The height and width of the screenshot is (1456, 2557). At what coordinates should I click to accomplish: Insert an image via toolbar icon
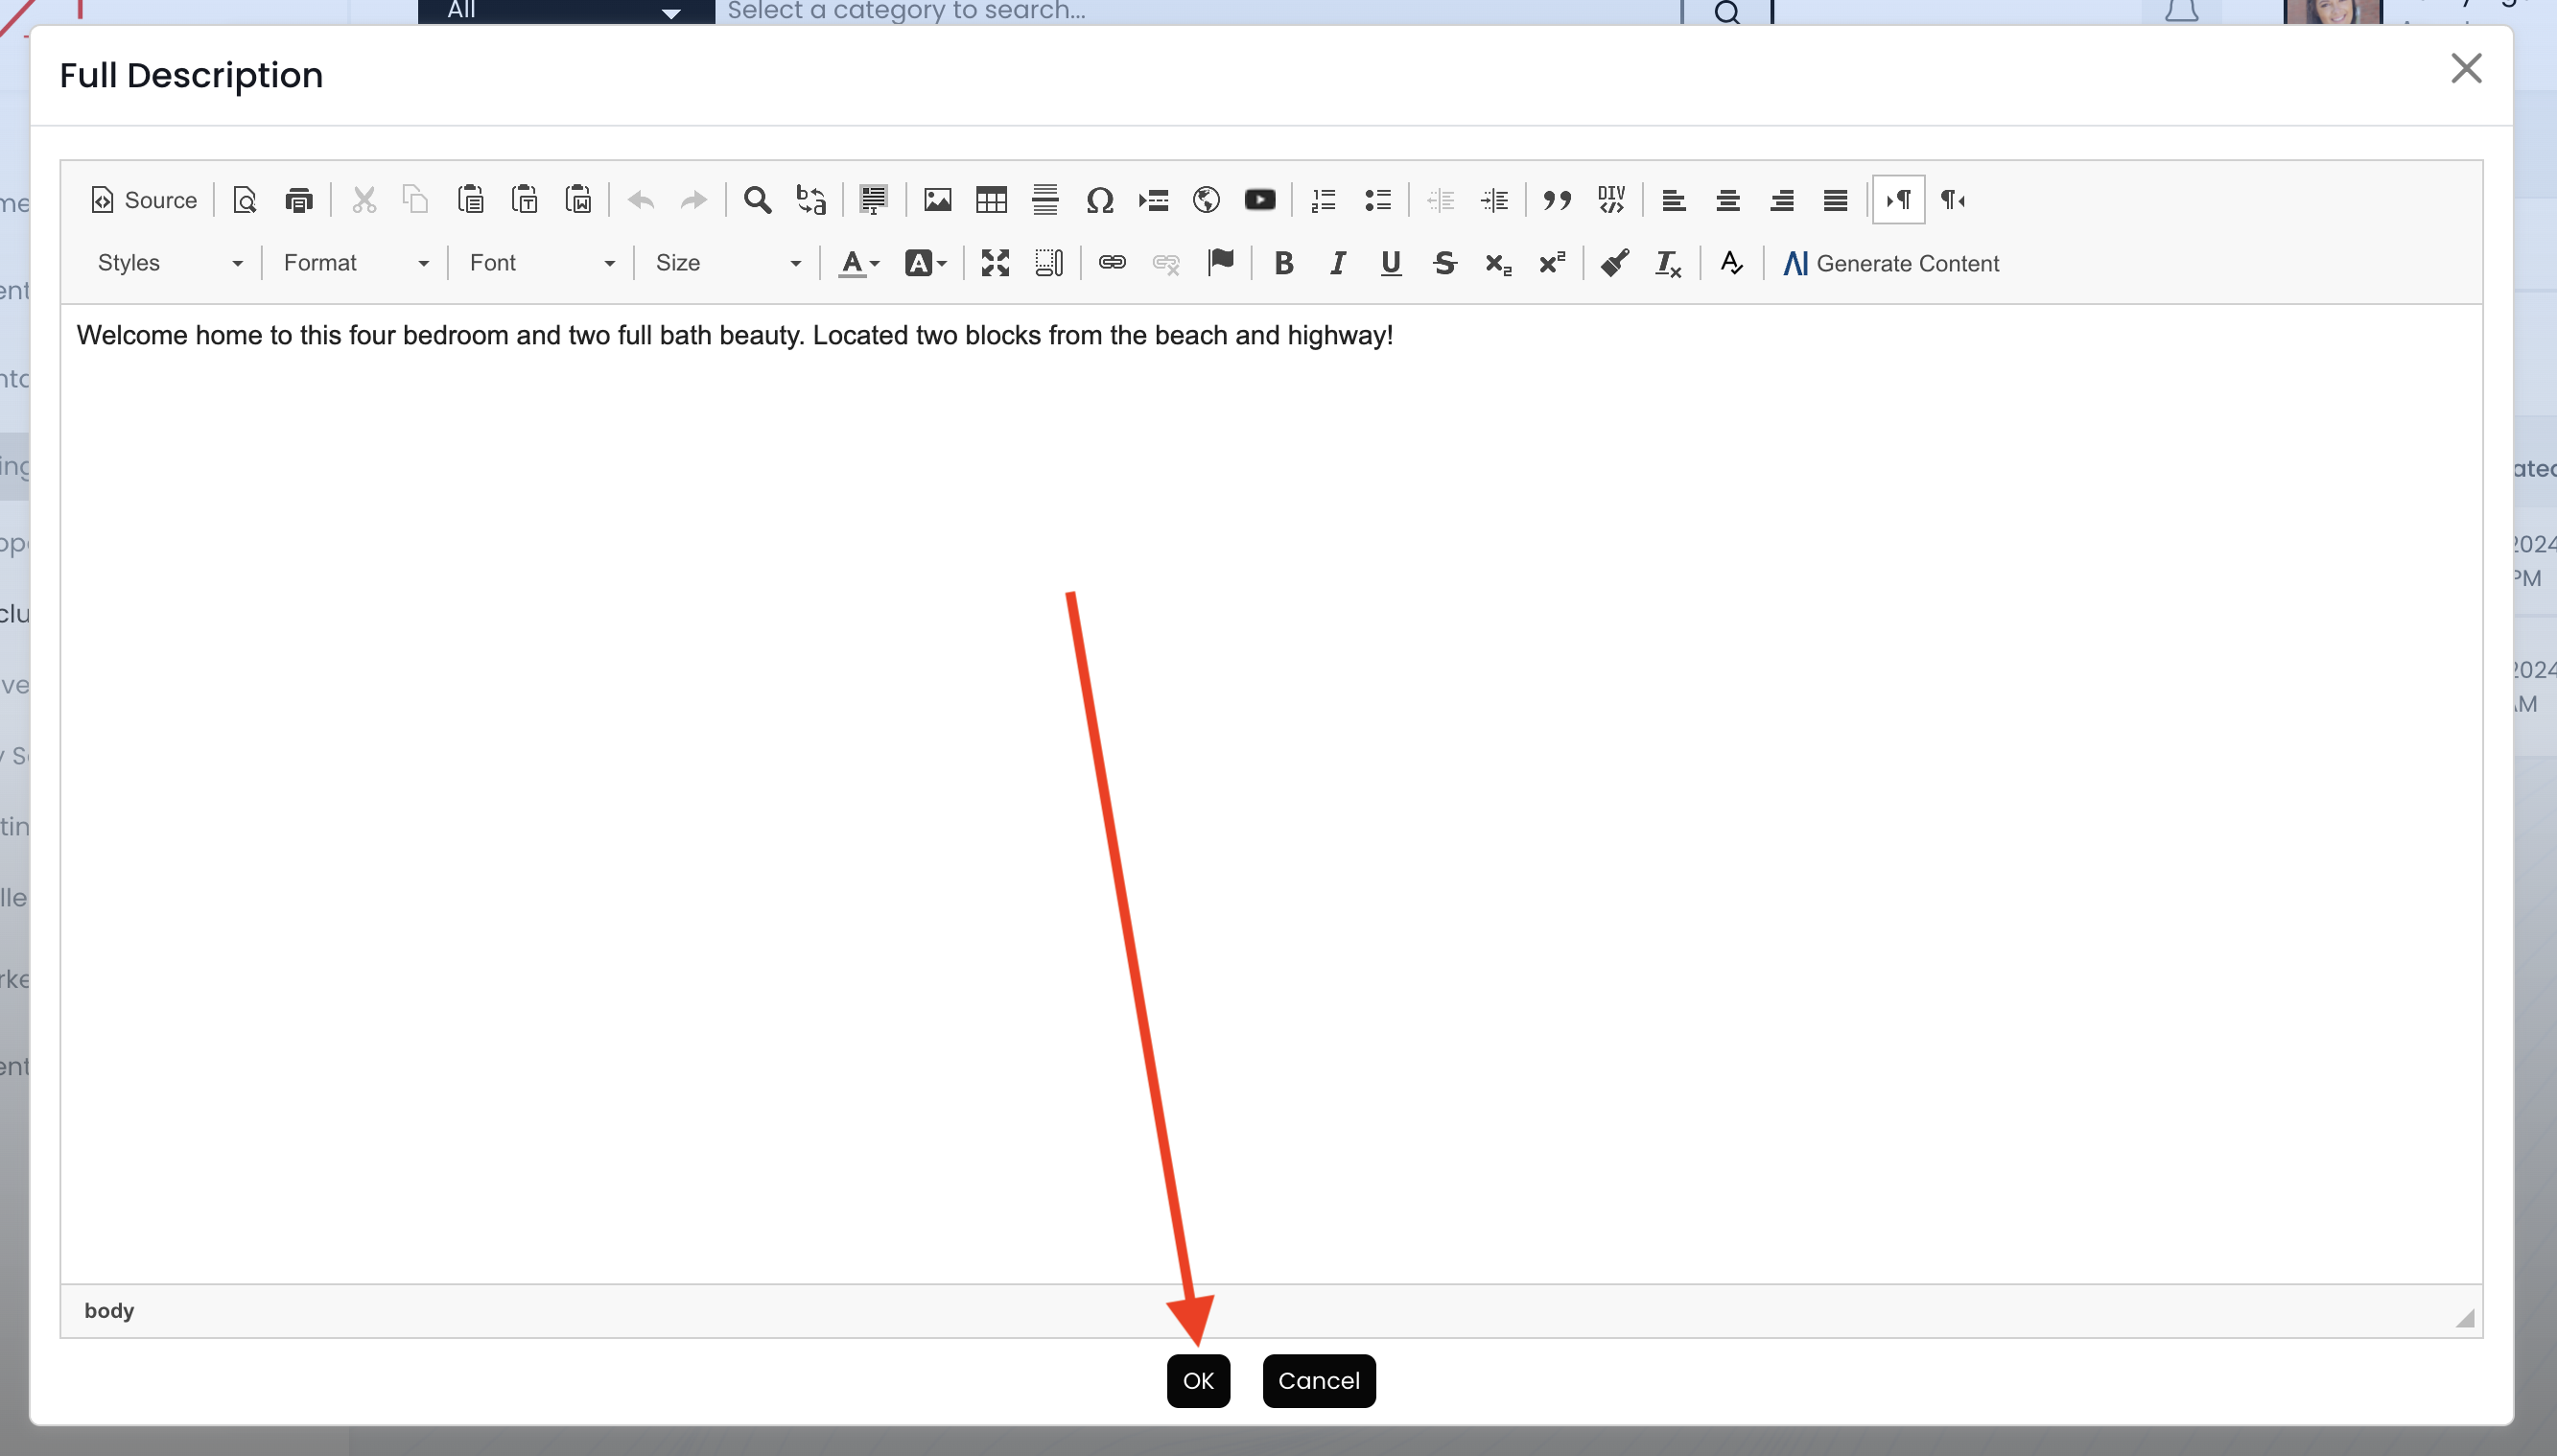[937, 200]
